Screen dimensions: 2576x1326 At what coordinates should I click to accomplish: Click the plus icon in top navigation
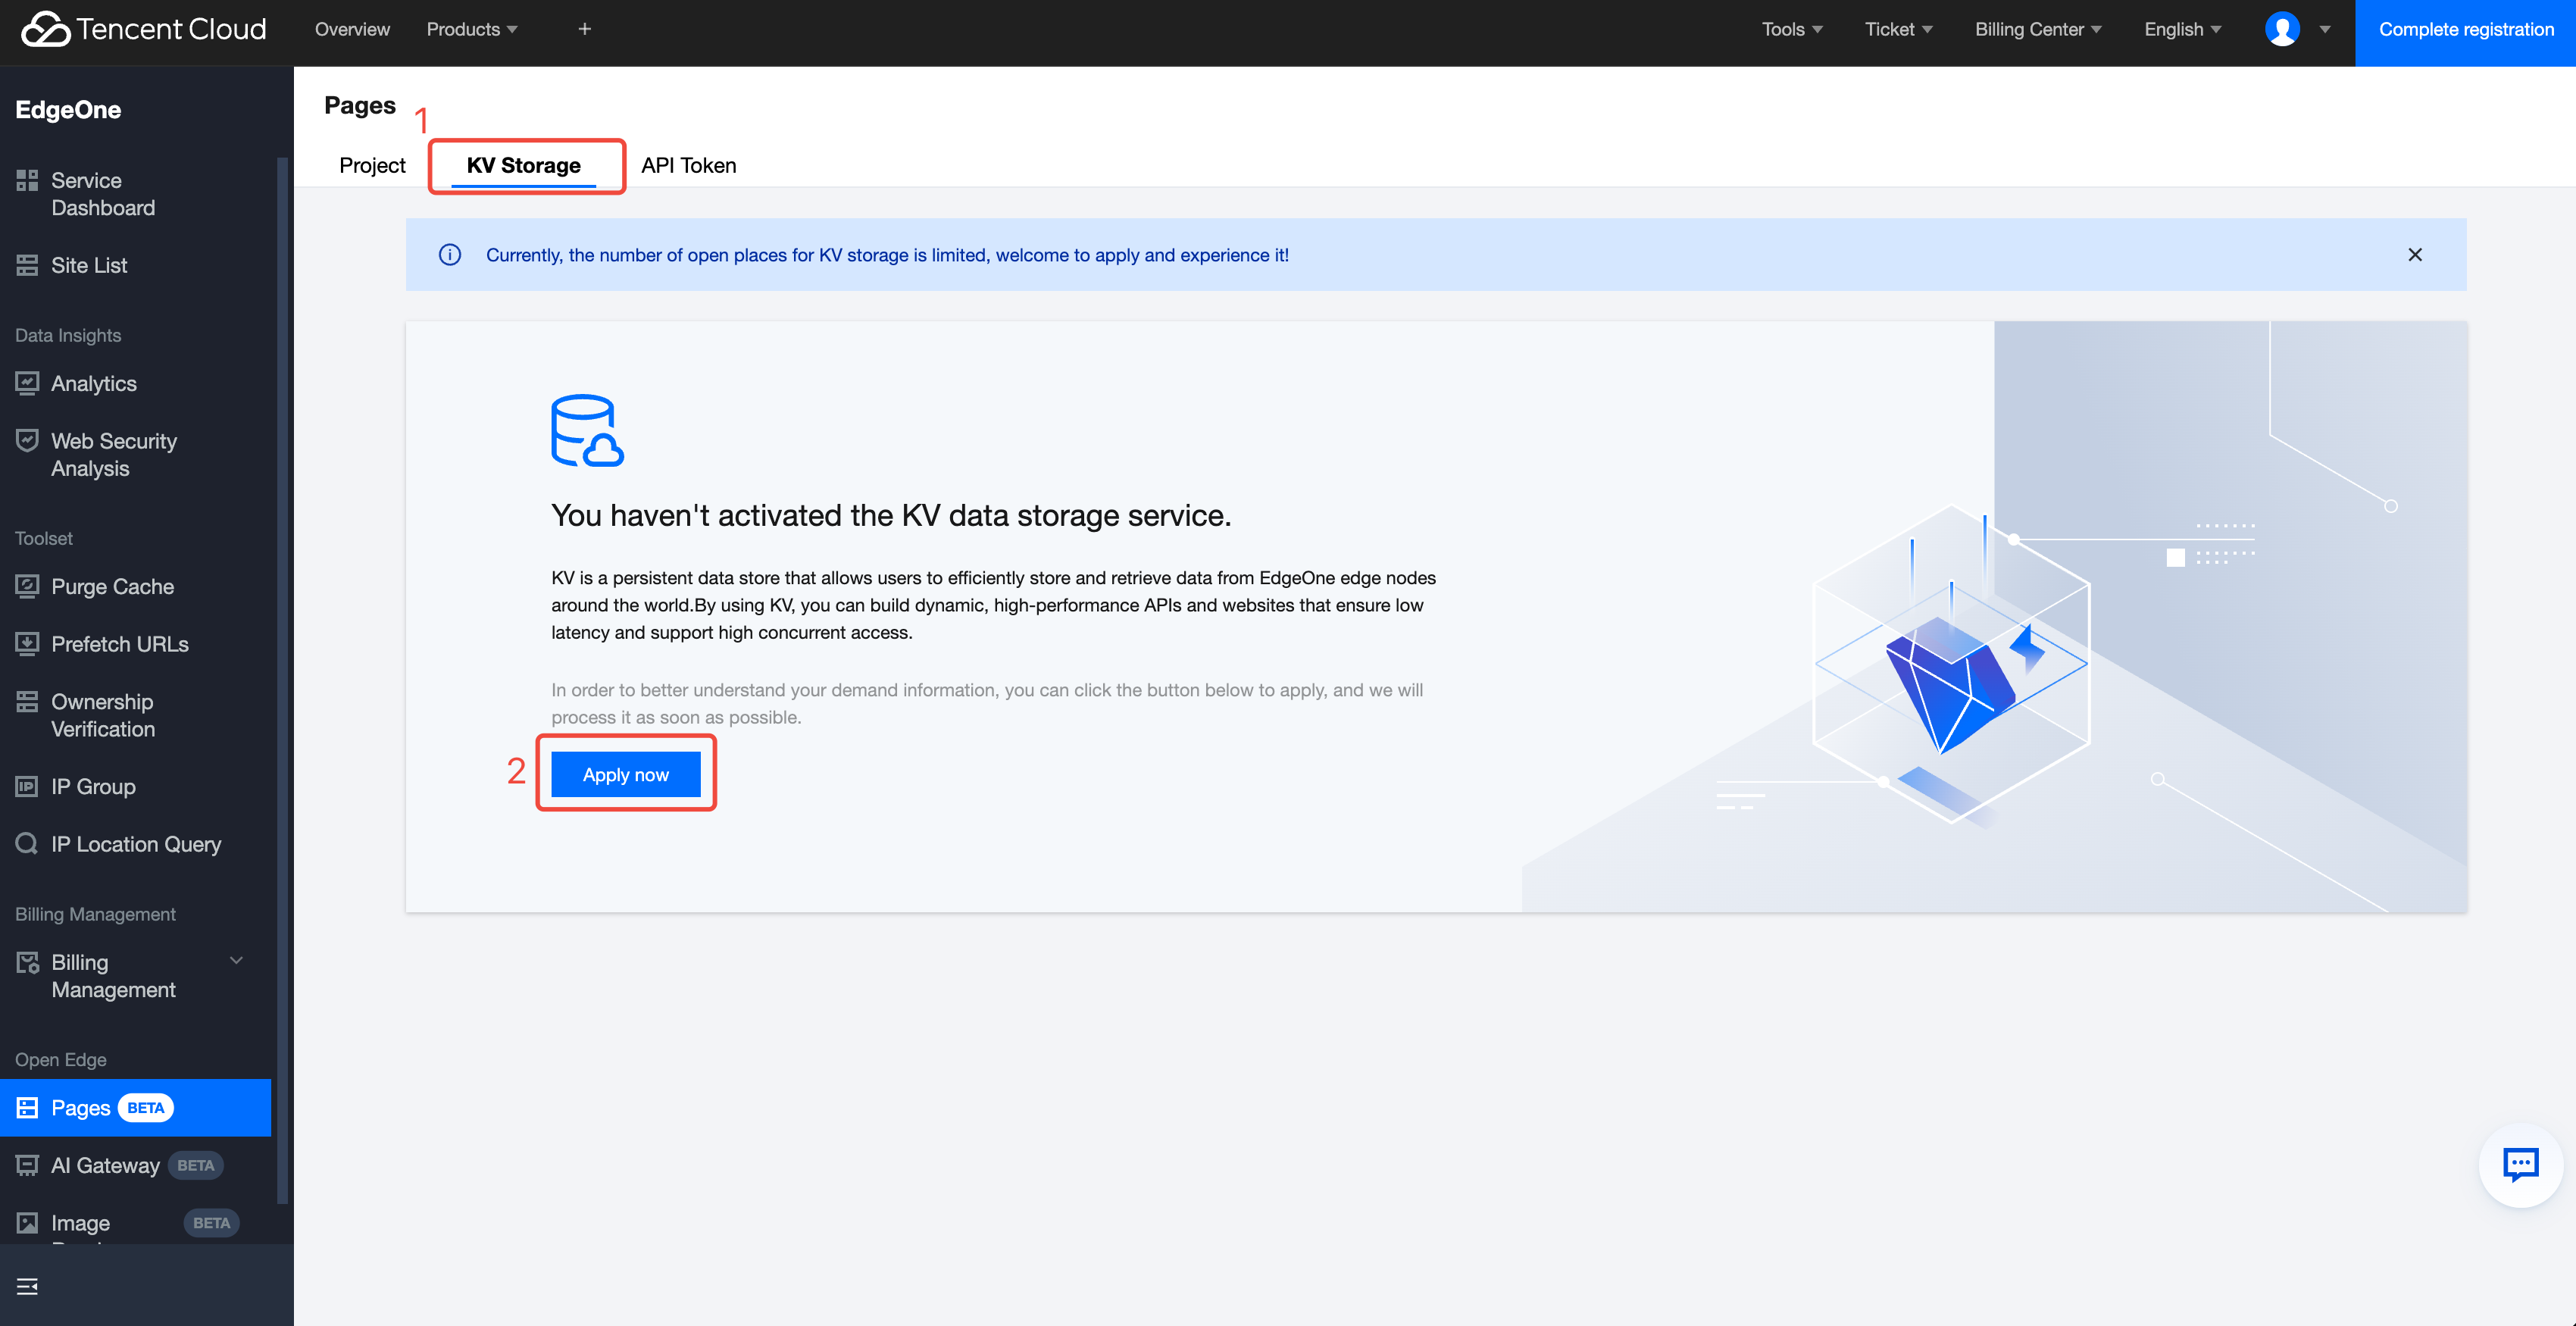coord(585,29)
